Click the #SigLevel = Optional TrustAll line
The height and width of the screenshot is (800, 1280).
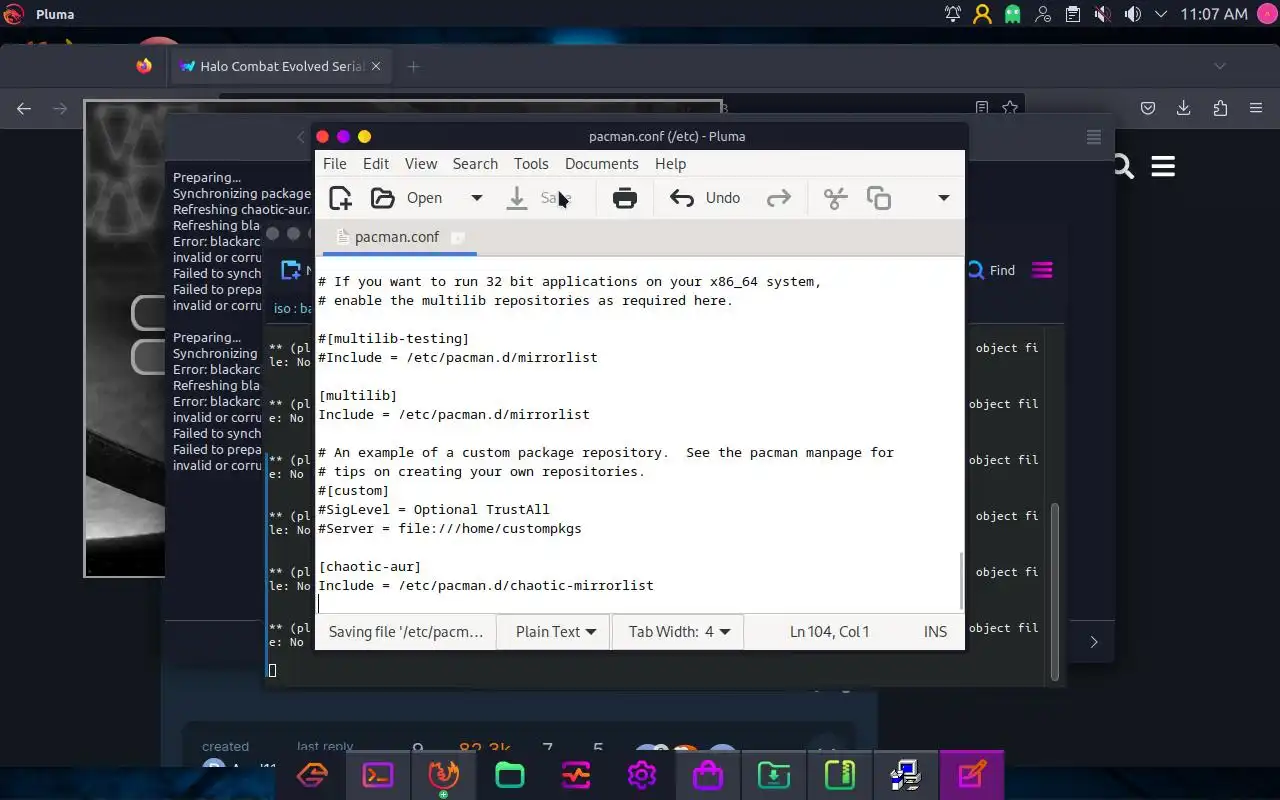[x=434, y=510]
